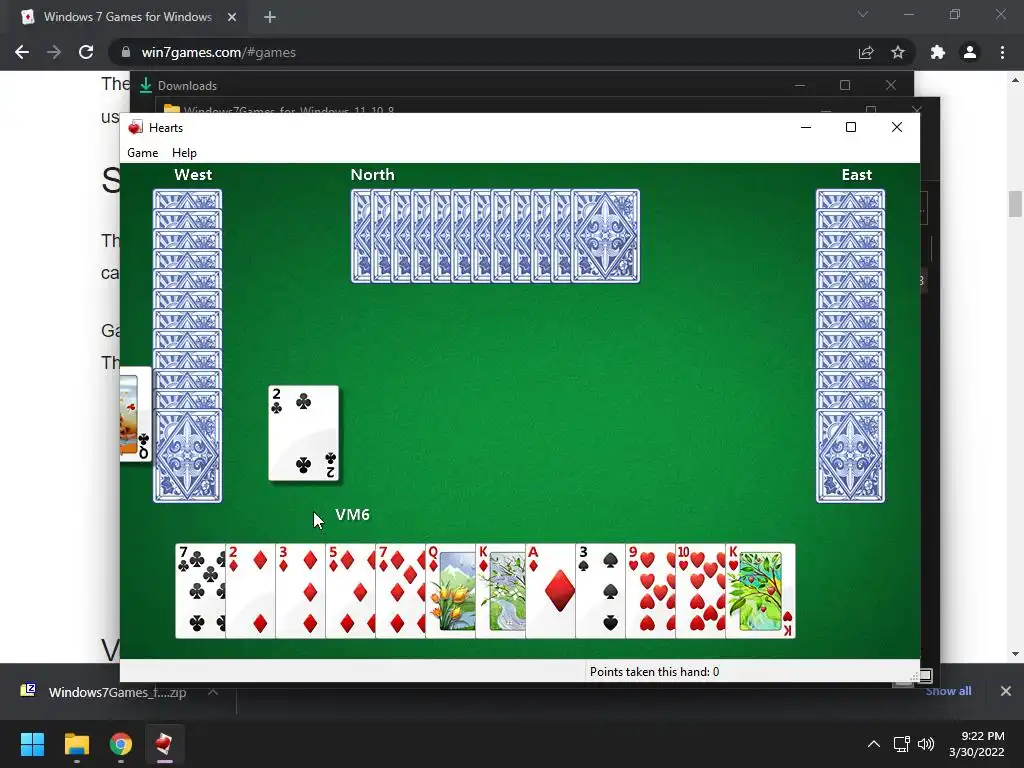Open Chrome extensions puzzle icon
This screenshot has height=768, width=1024.
tap(938, 52)
